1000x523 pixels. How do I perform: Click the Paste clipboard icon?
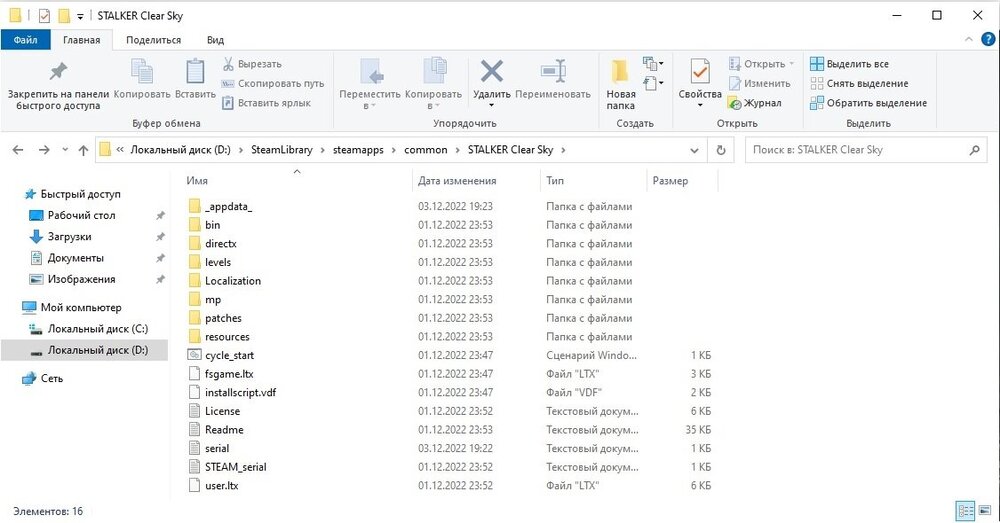point(195,72)
